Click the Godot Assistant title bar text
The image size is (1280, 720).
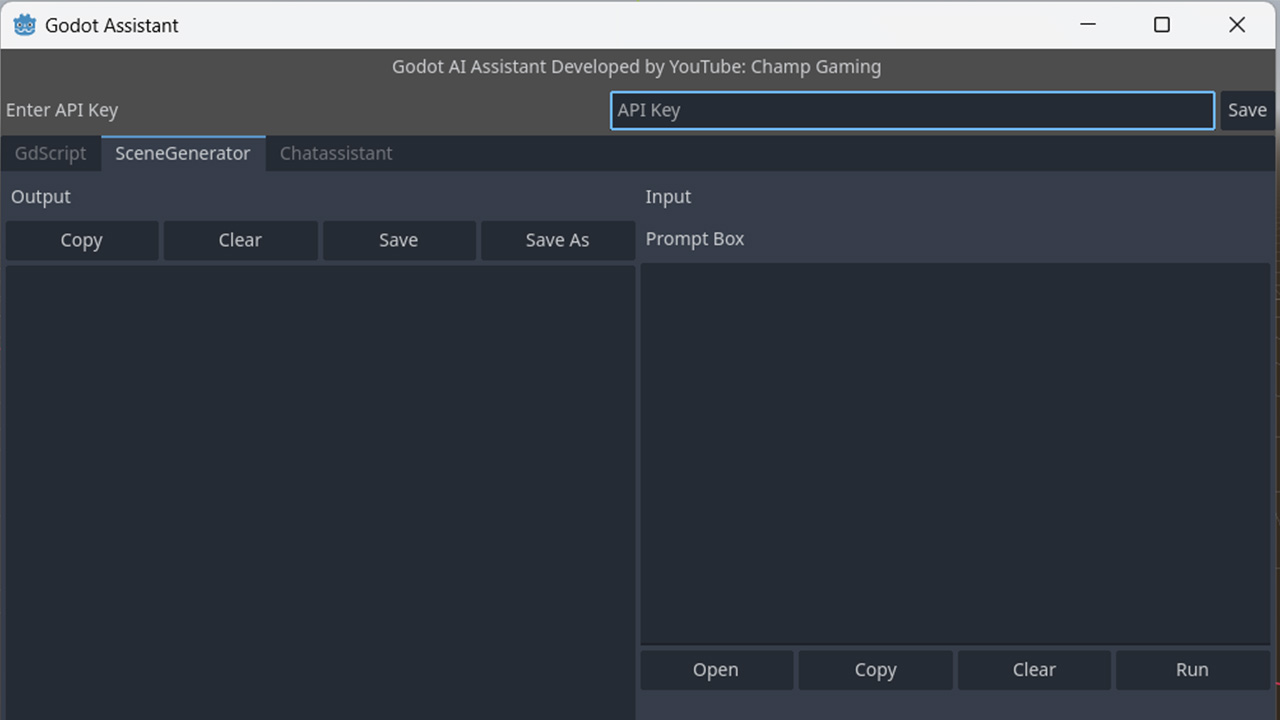click(x=111, y=25)
